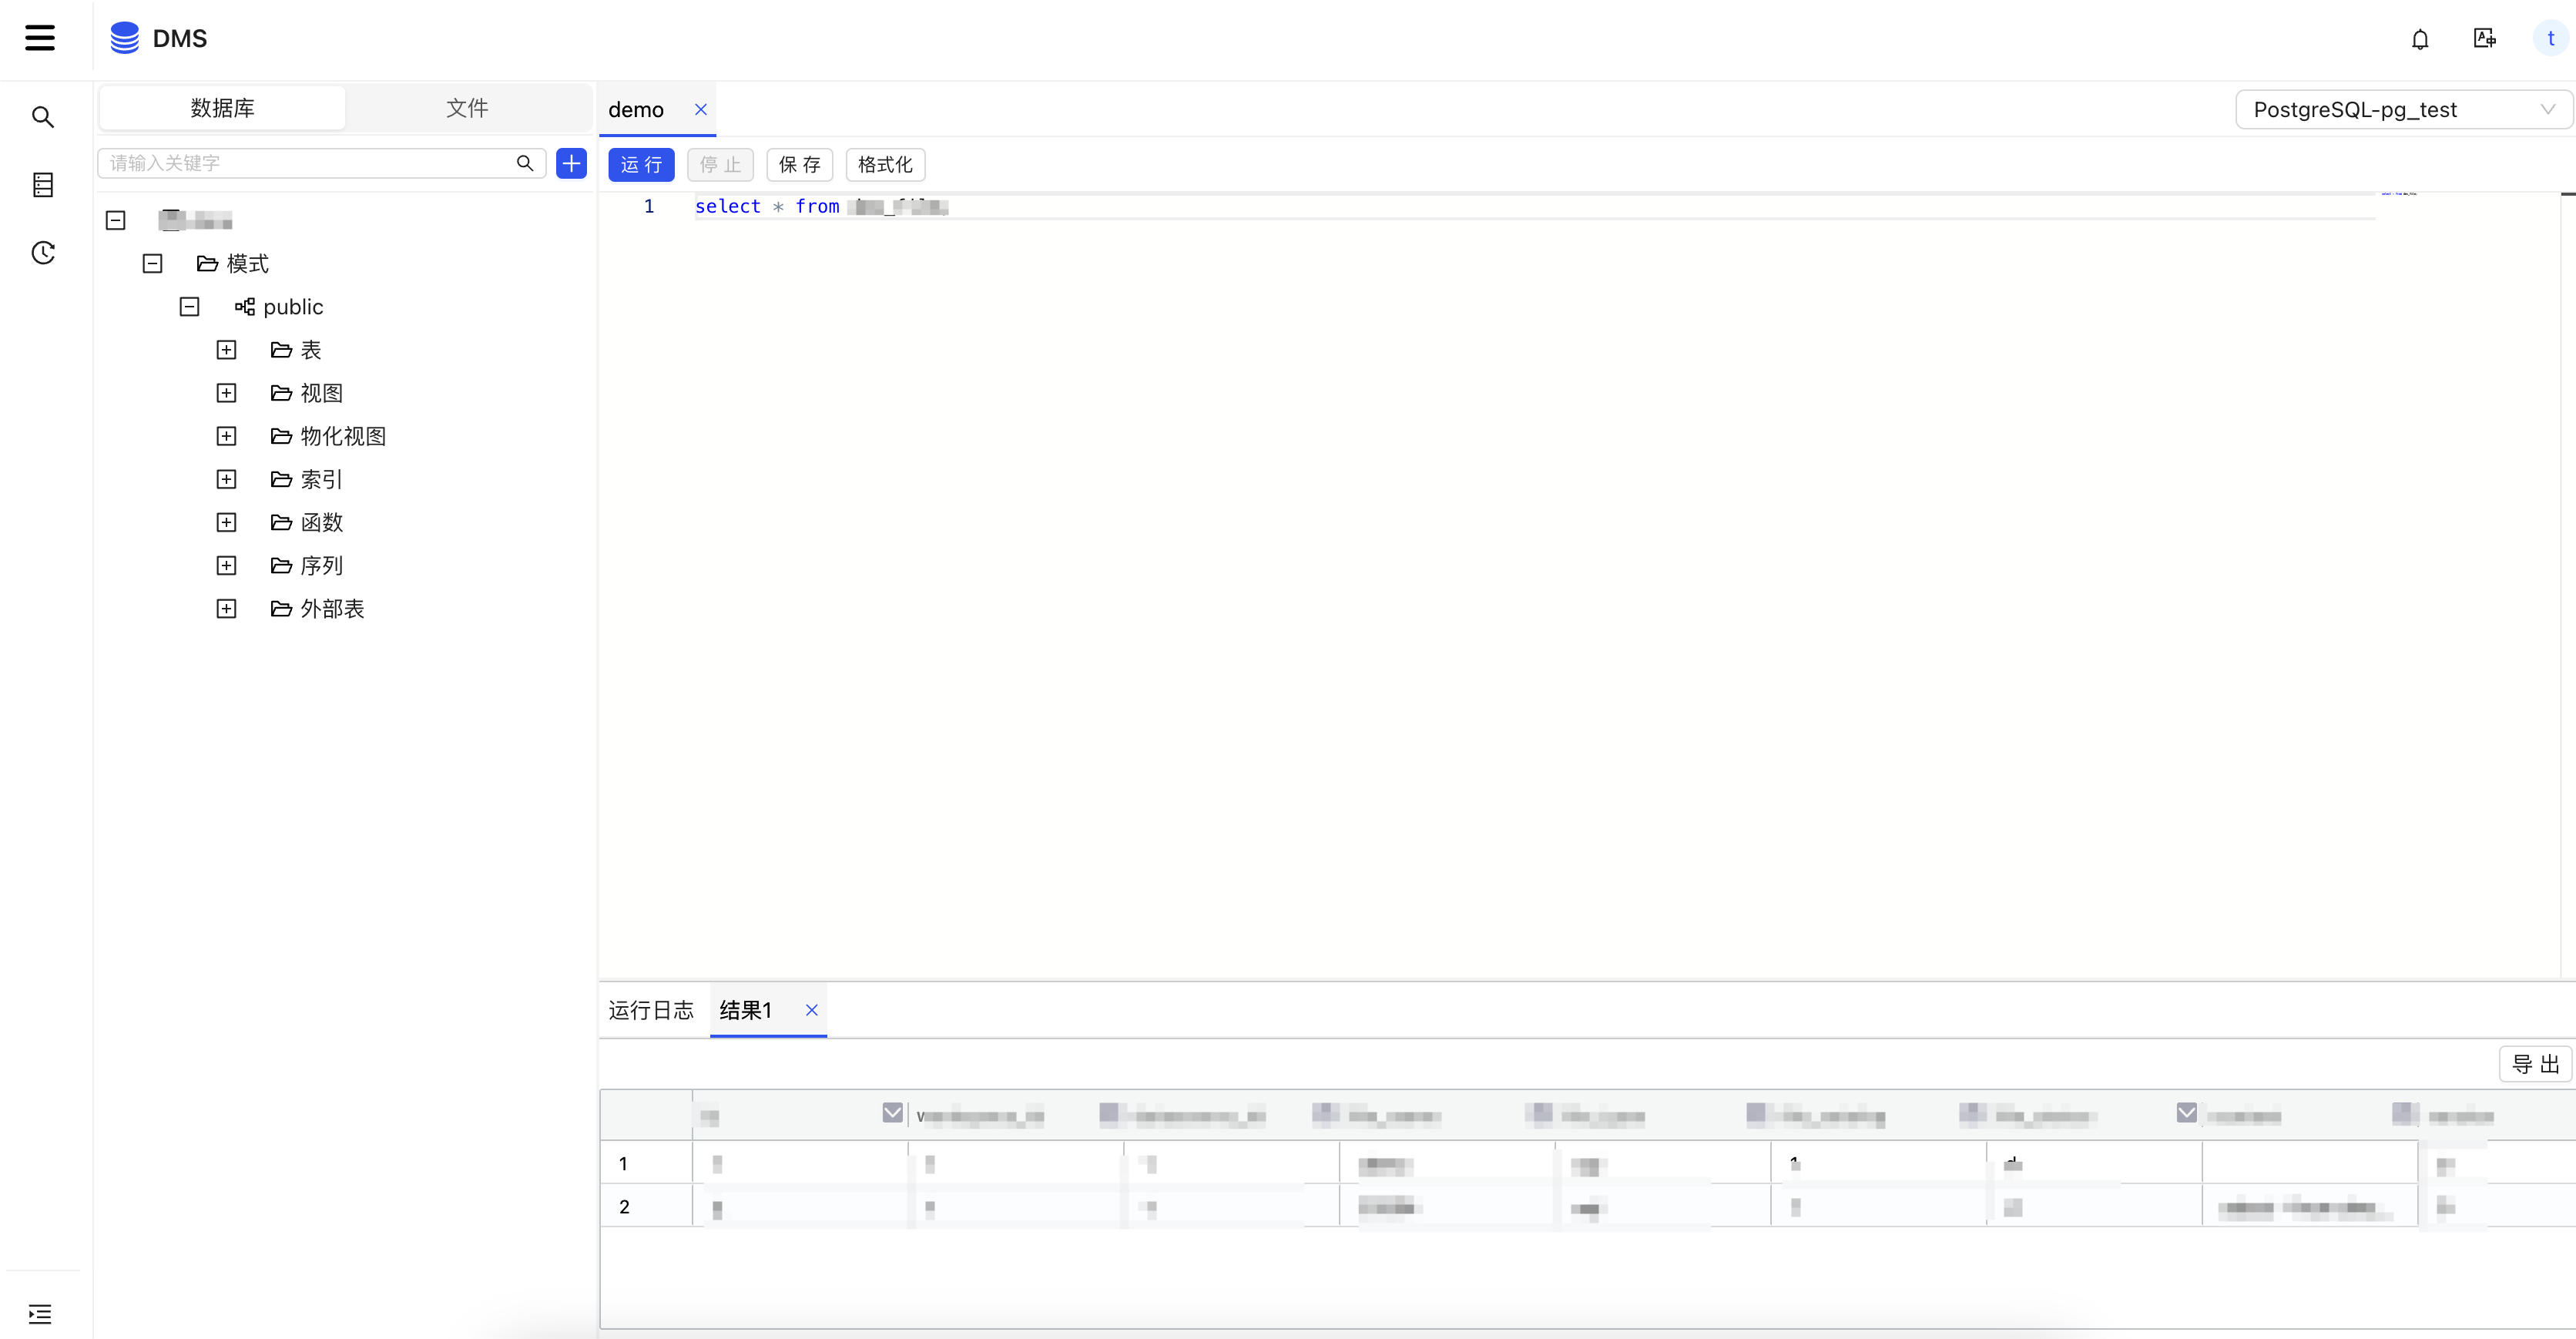This screenshot has height=1339, width=2576.
Task: Open the language translation icon
Action: (x=2484, y=38)
